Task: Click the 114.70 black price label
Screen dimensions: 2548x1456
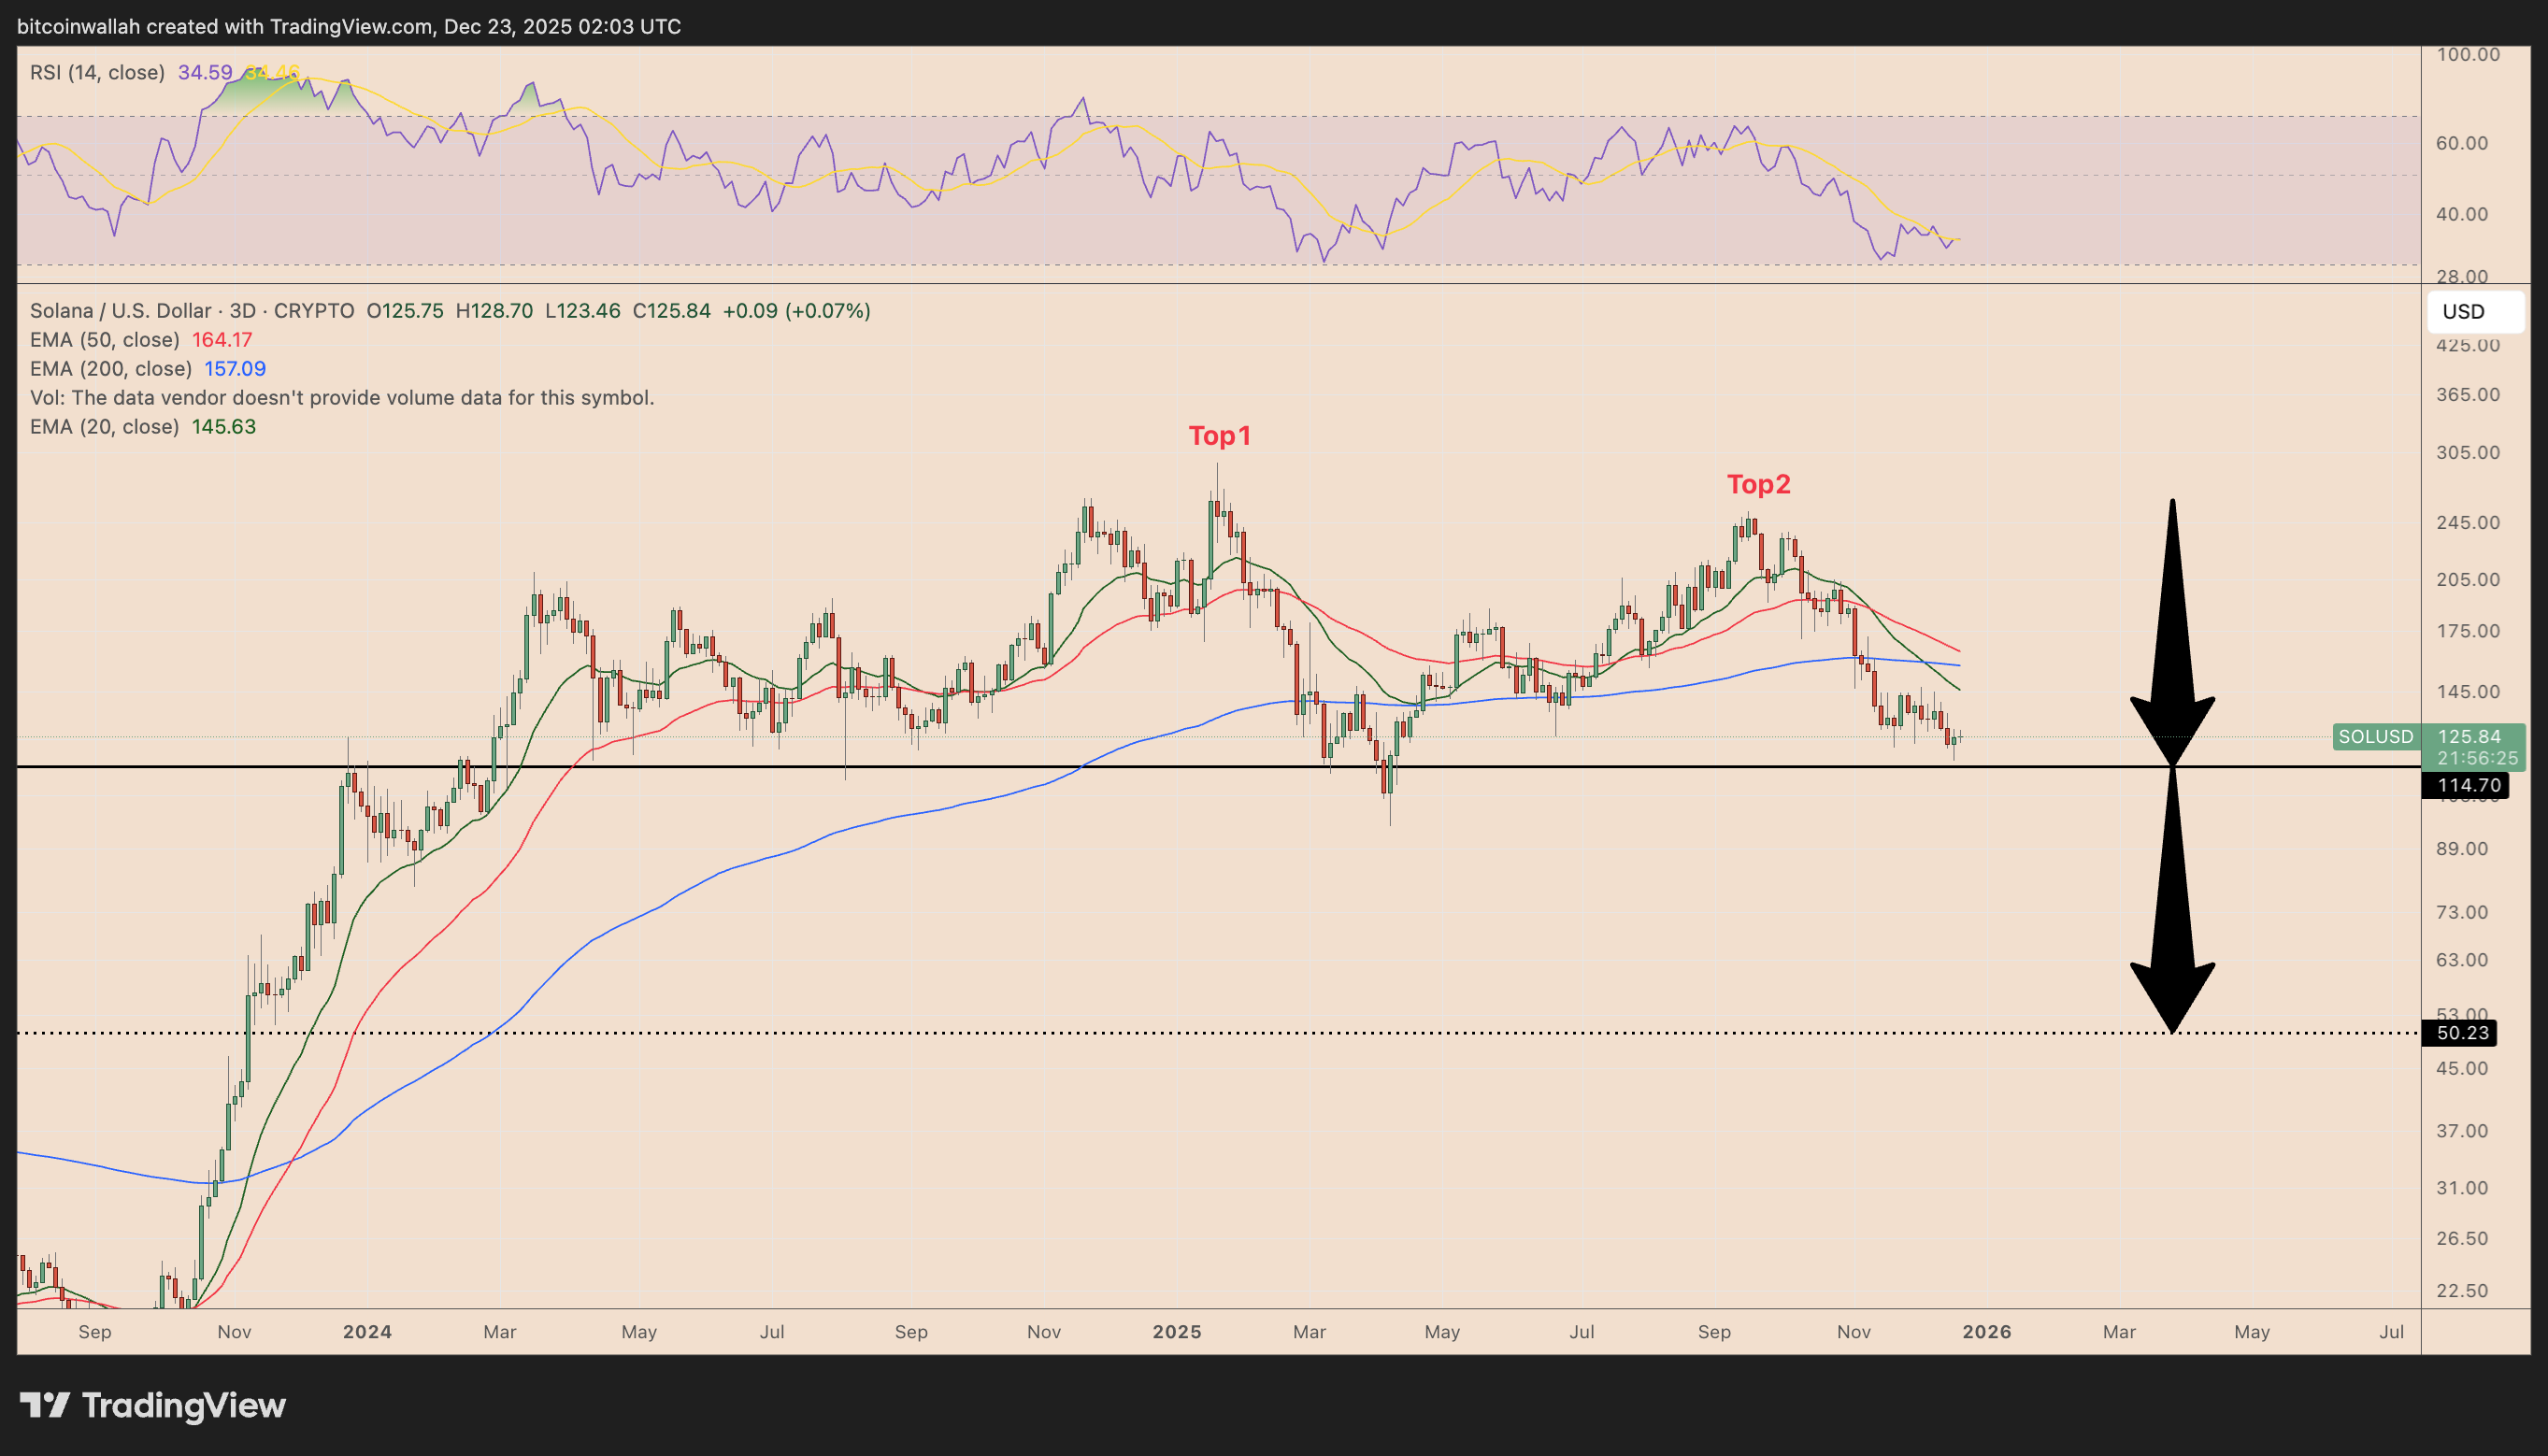Action: pos(2468,785)
